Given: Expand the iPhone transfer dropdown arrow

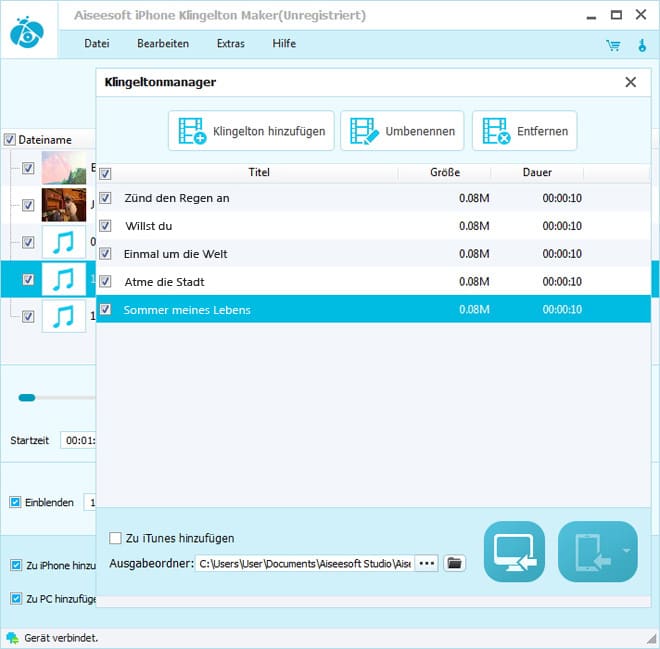Looking at the screenshot, I should [x=625, y=551].
